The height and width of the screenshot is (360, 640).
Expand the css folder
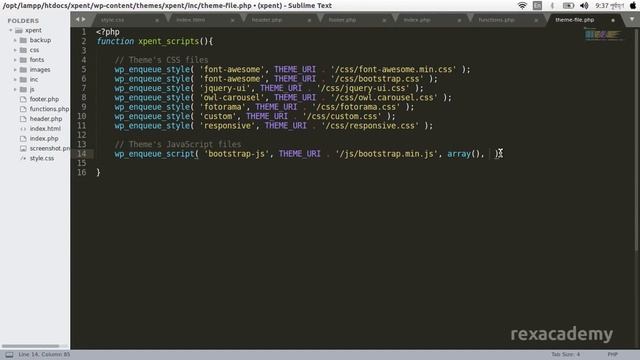(x=15, y=50)
